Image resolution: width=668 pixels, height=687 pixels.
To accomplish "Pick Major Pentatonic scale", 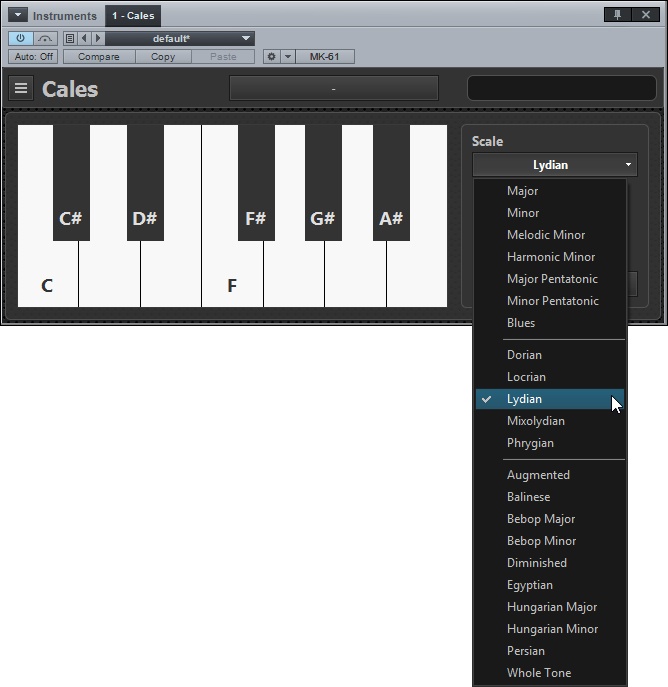I will coord(550,279).
